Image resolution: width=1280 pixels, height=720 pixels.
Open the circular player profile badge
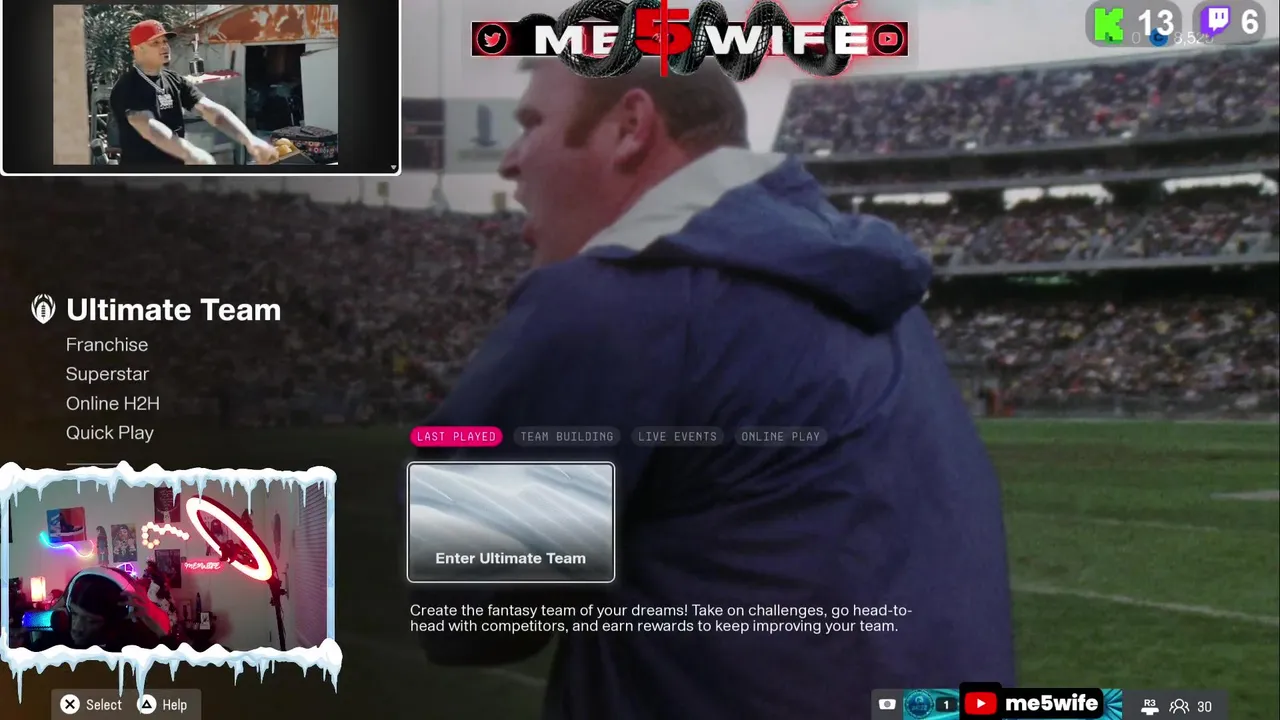(918, 704)
